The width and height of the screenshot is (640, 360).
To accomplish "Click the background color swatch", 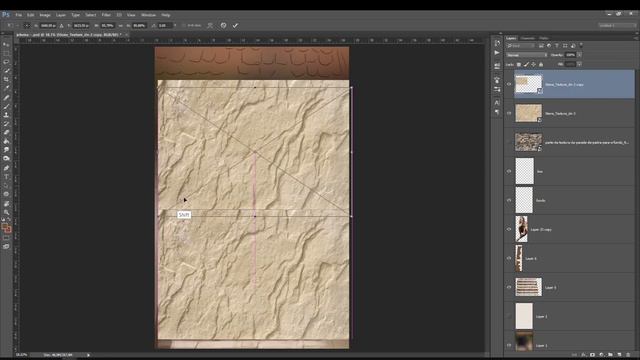I will click(x=8, y=230).
